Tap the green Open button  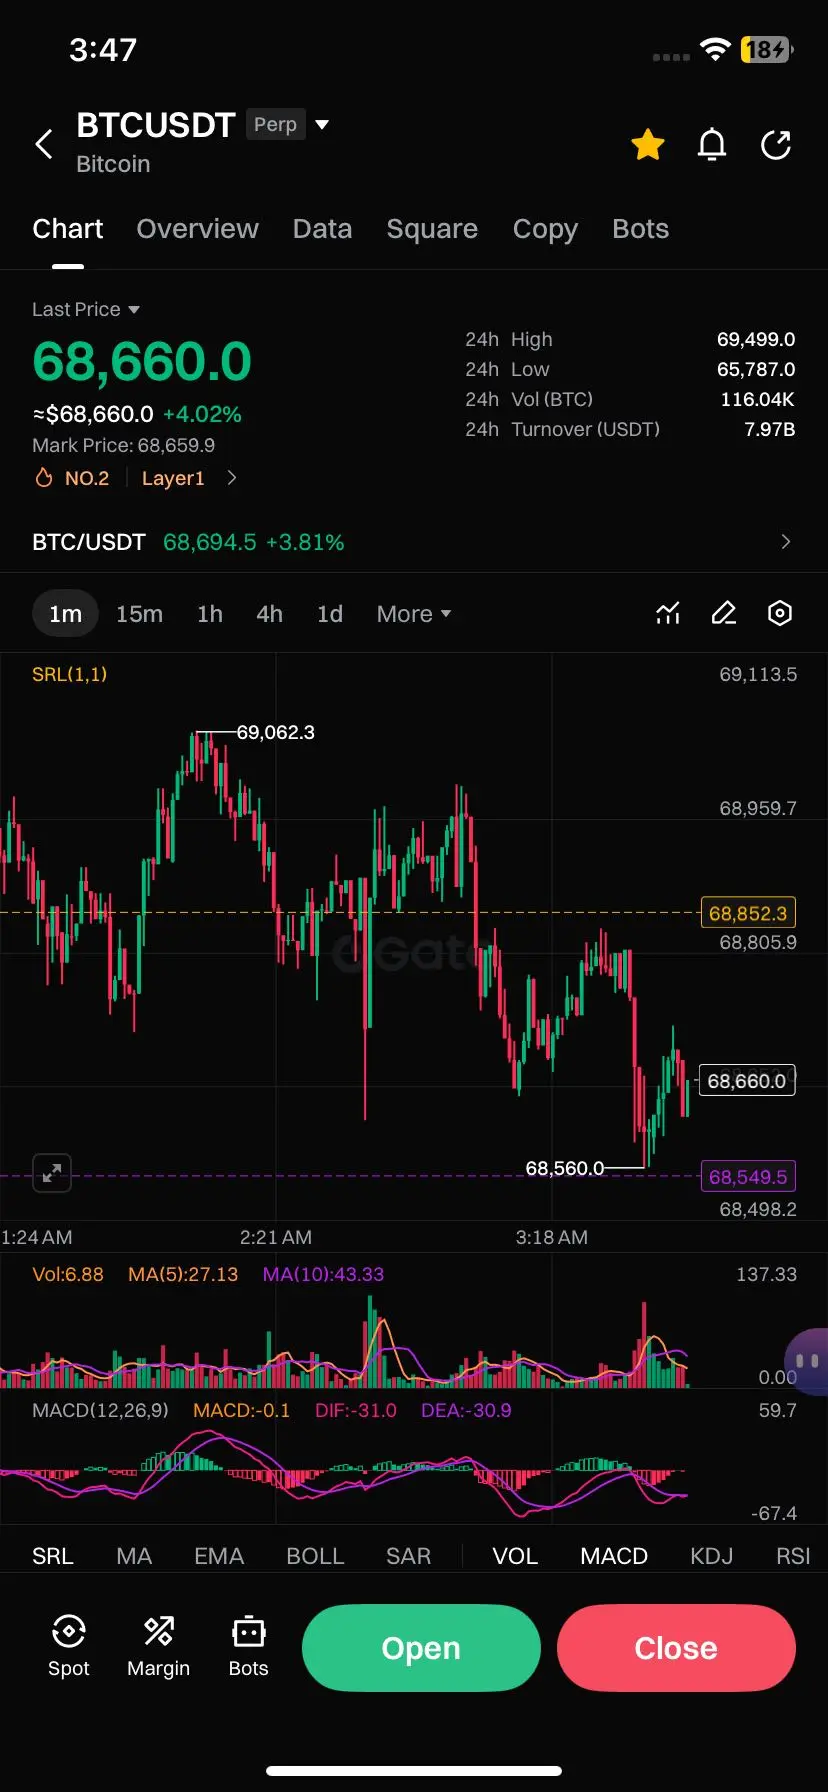tap(421, 1648)
